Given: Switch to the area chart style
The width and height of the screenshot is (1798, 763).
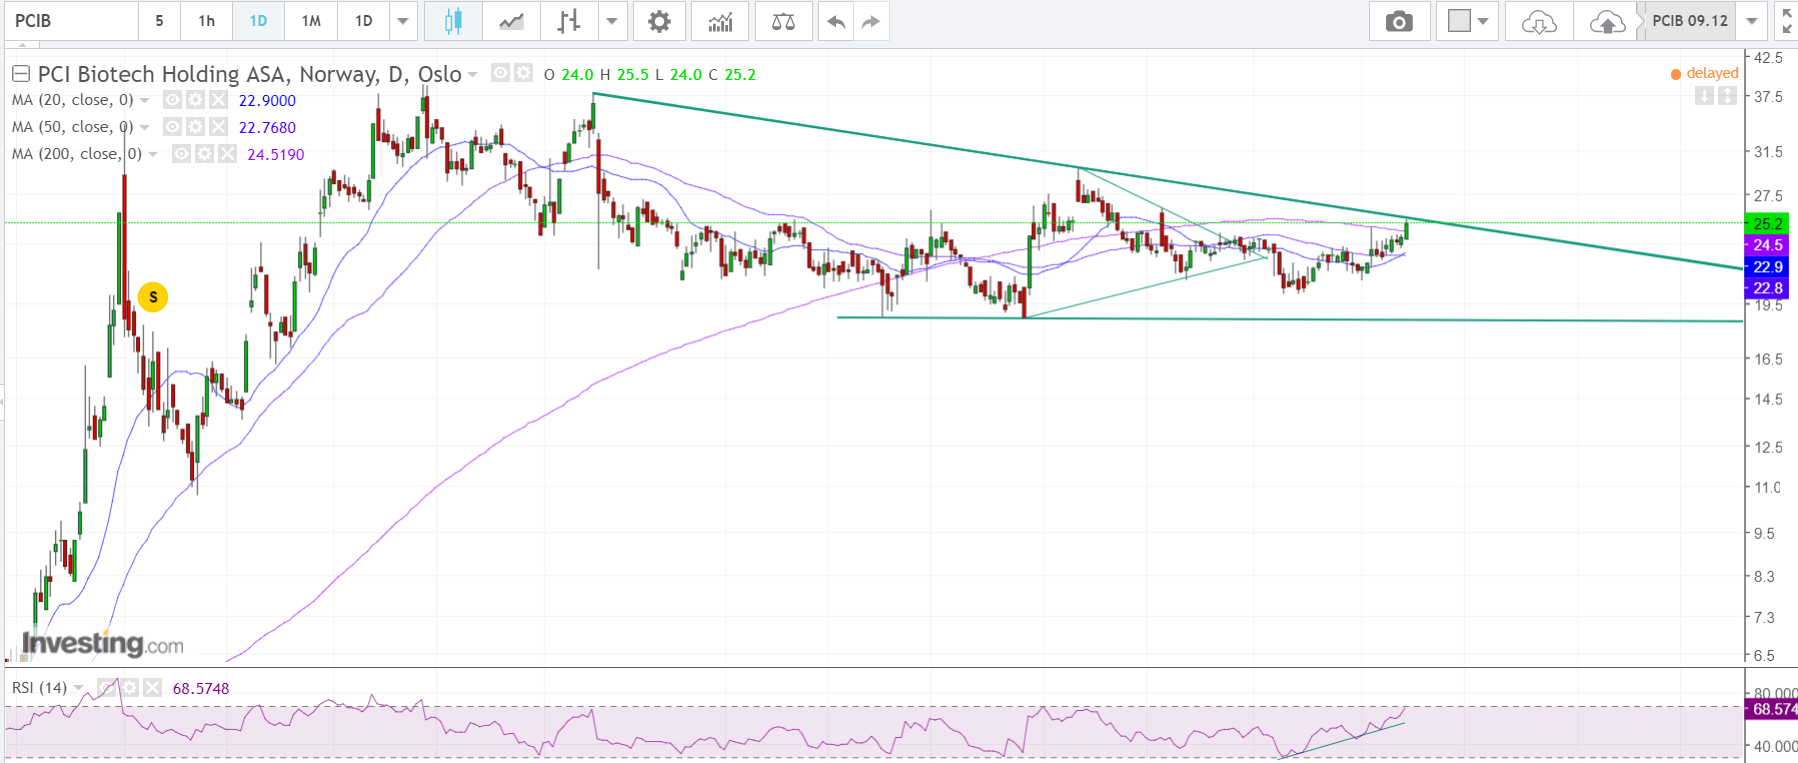Looking at the screenshot, I should click(511, 21).
